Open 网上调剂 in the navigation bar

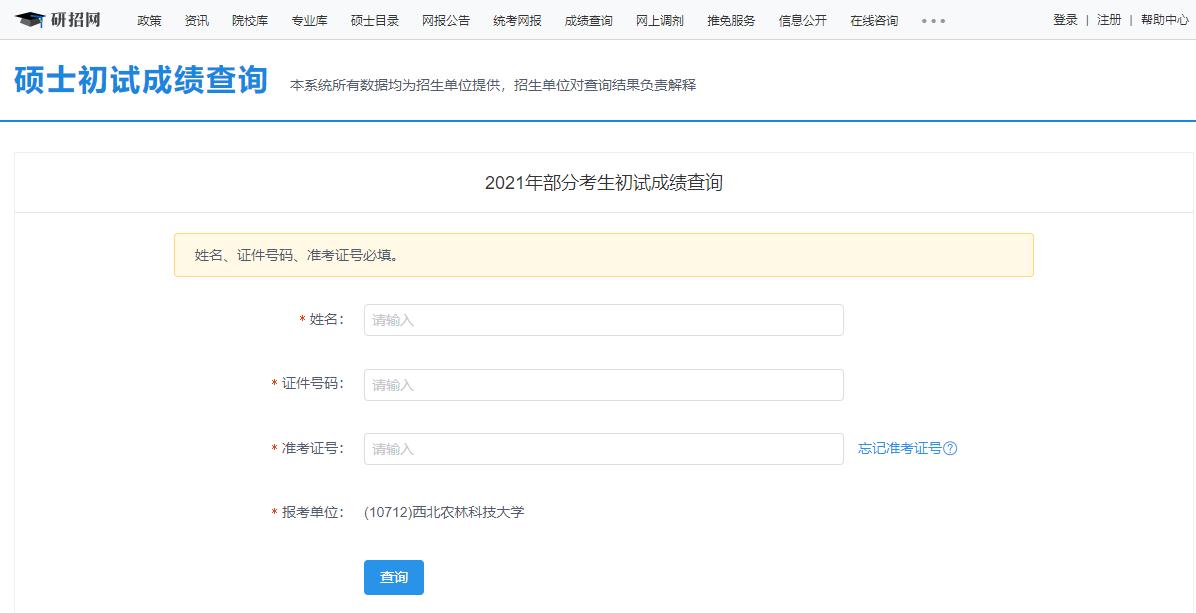[660, 21]
